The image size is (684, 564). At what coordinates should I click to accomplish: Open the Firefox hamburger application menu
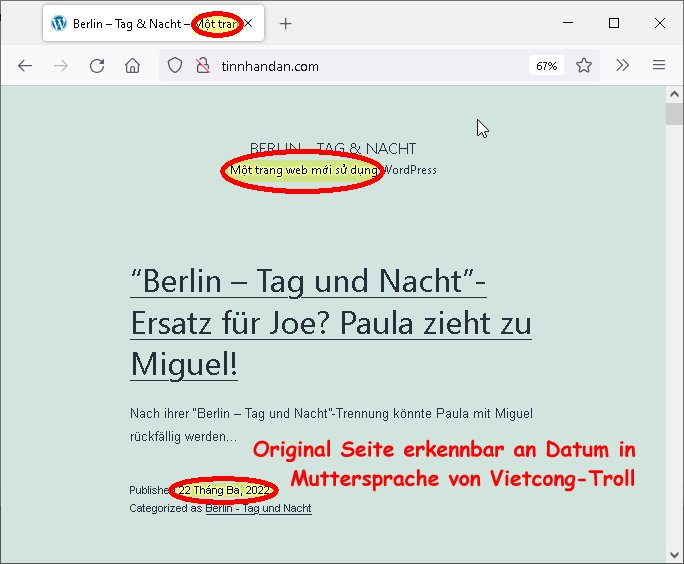point(658,66)
